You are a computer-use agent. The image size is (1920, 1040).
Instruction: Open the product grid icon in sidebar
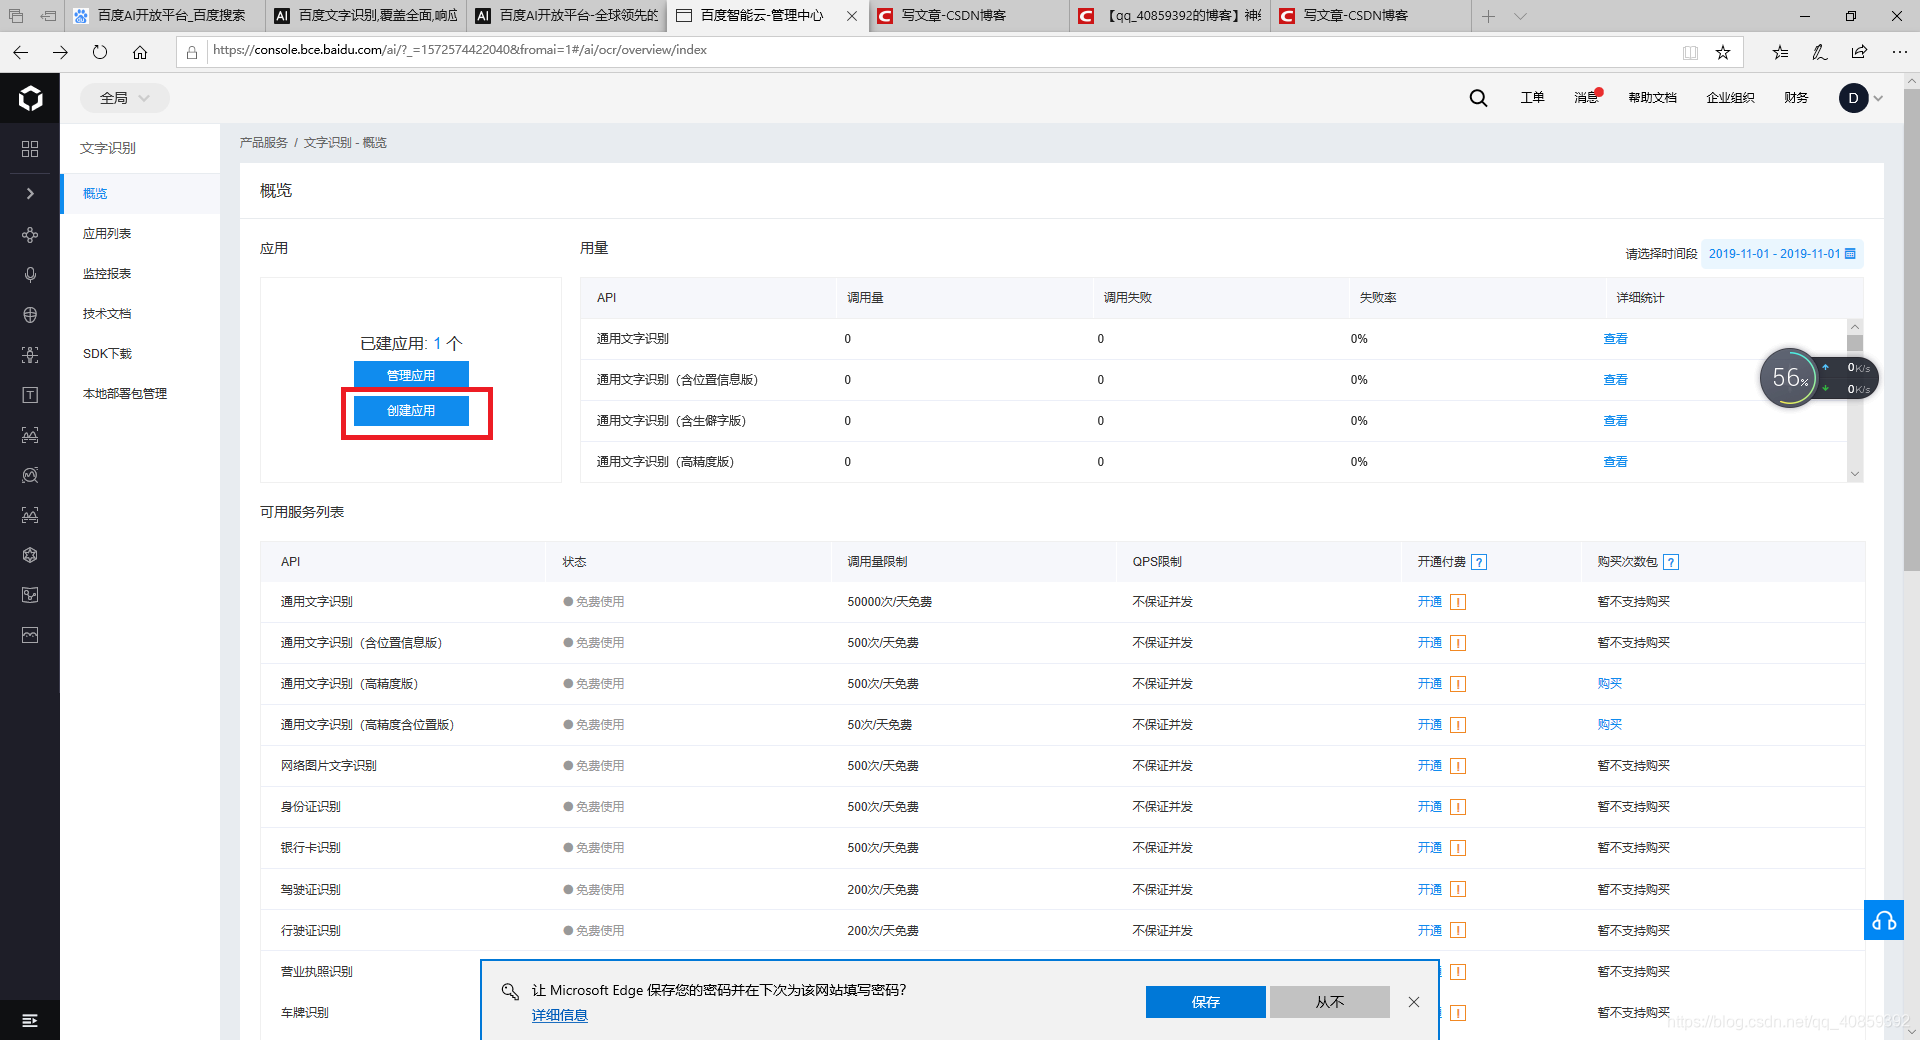tap(30, 149)
